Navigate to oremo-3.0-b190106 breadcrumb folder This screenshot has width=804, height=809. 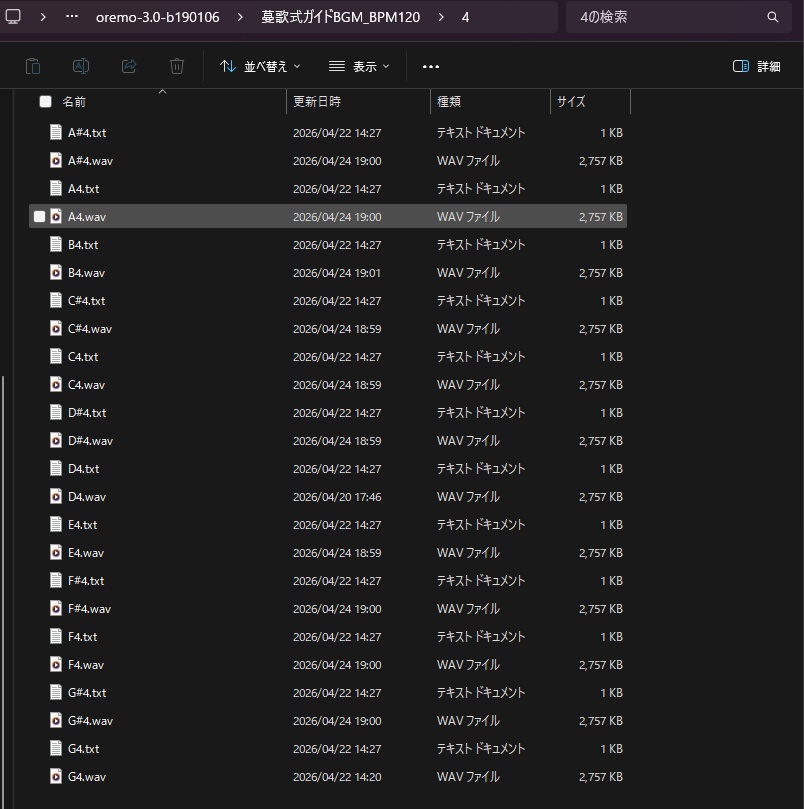pos(157,17)
